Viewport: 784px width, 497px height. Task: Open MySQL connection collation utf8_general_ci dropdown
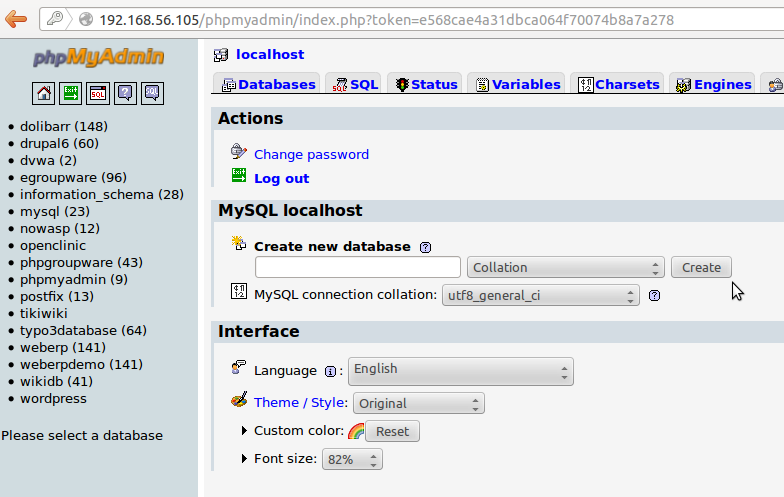coord(540,295)
